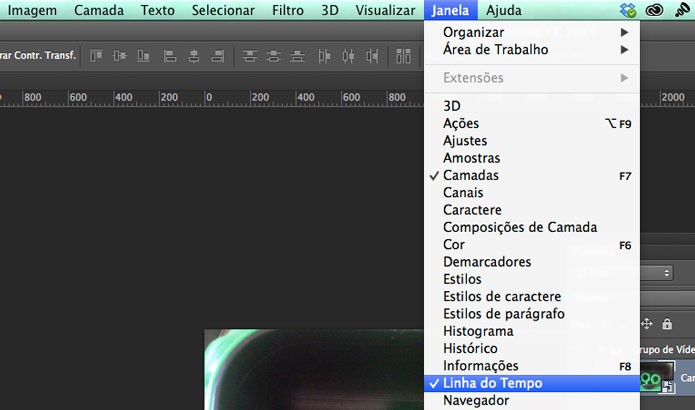This screenshot has width=695, height=410.
Task: Align top edges in options bar
Action: point(96,56)
